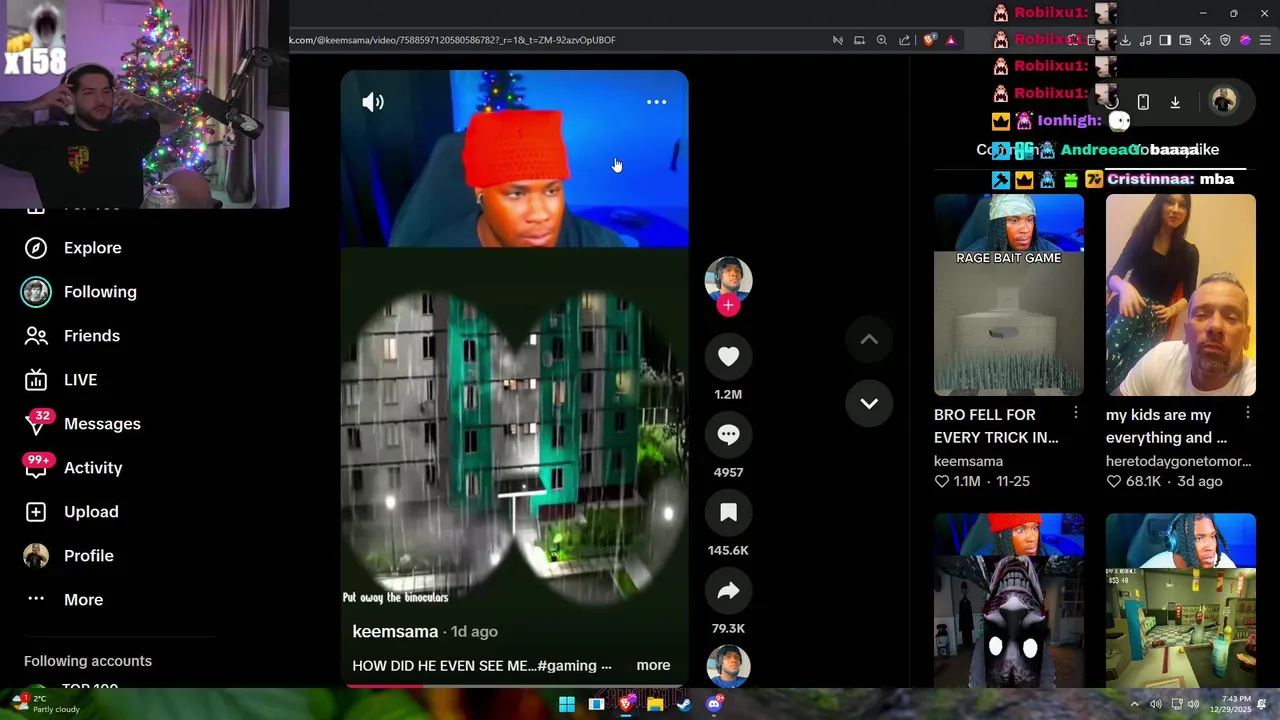Open comments via the speech bubble icon
This screenshot has width=1280, height=720.
click(x=728, y=435)
